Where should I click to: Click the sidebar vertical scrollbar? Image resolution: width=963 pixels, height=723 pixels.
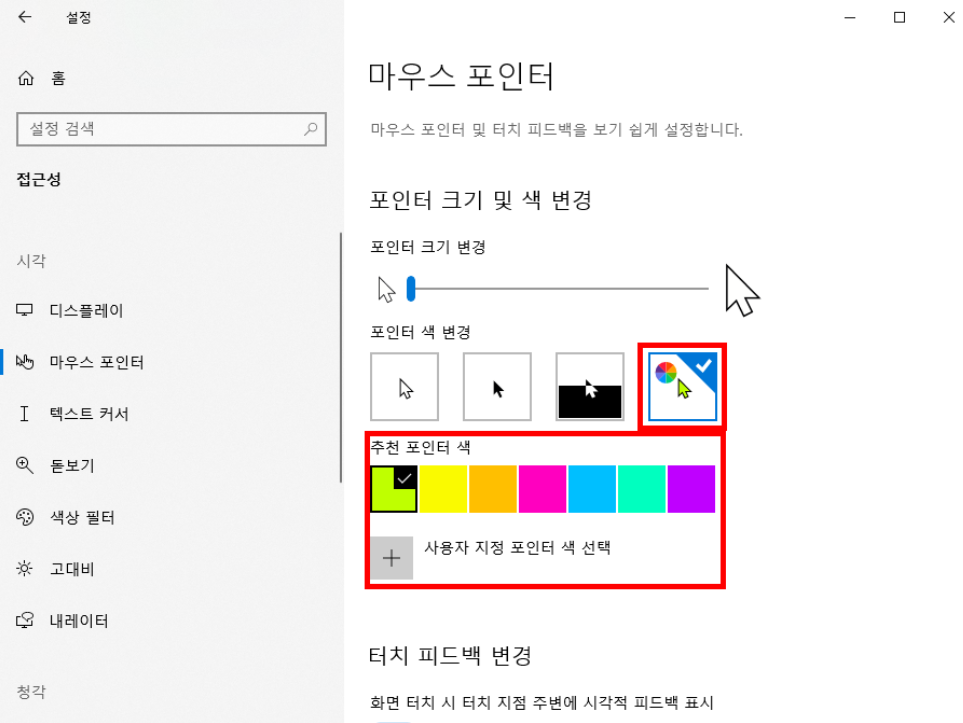pos(341,358)
